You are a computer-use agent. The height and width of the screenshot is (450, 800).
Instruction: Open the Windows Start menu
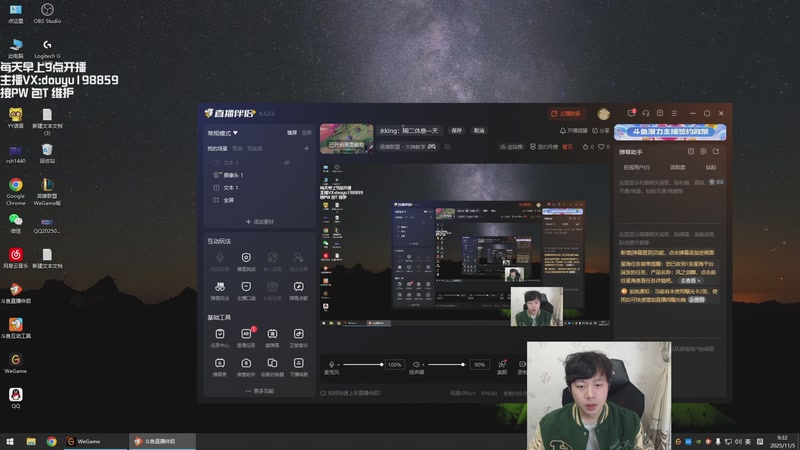pos(10,441)
